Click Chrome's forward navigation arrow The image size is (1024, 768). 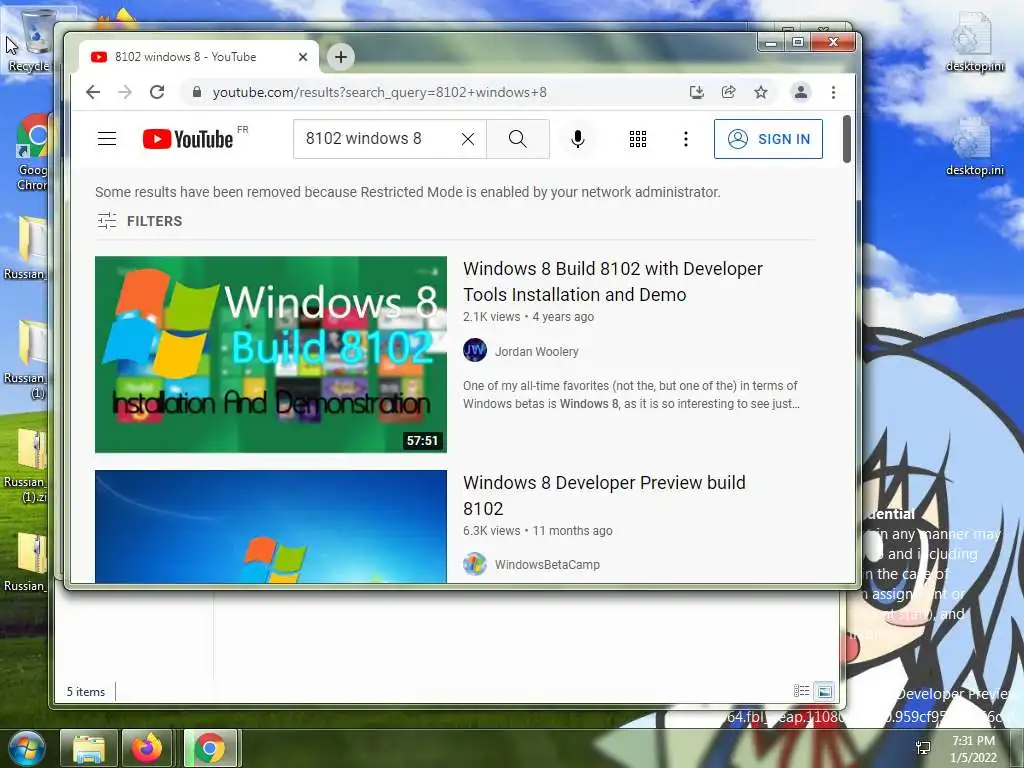pos(125,92)
